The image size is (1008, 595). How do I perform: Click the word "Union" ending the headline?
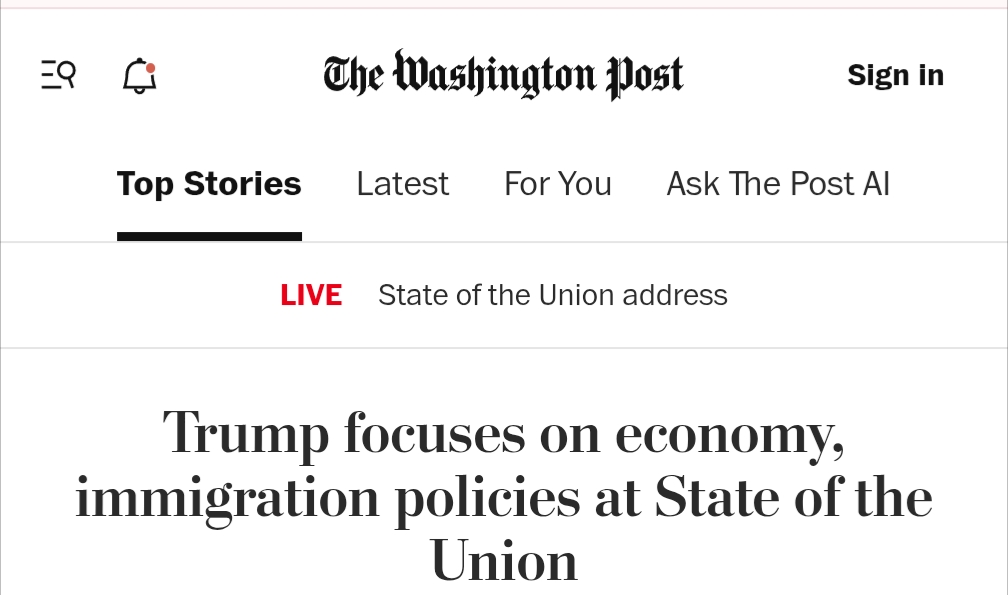point(504,561)
